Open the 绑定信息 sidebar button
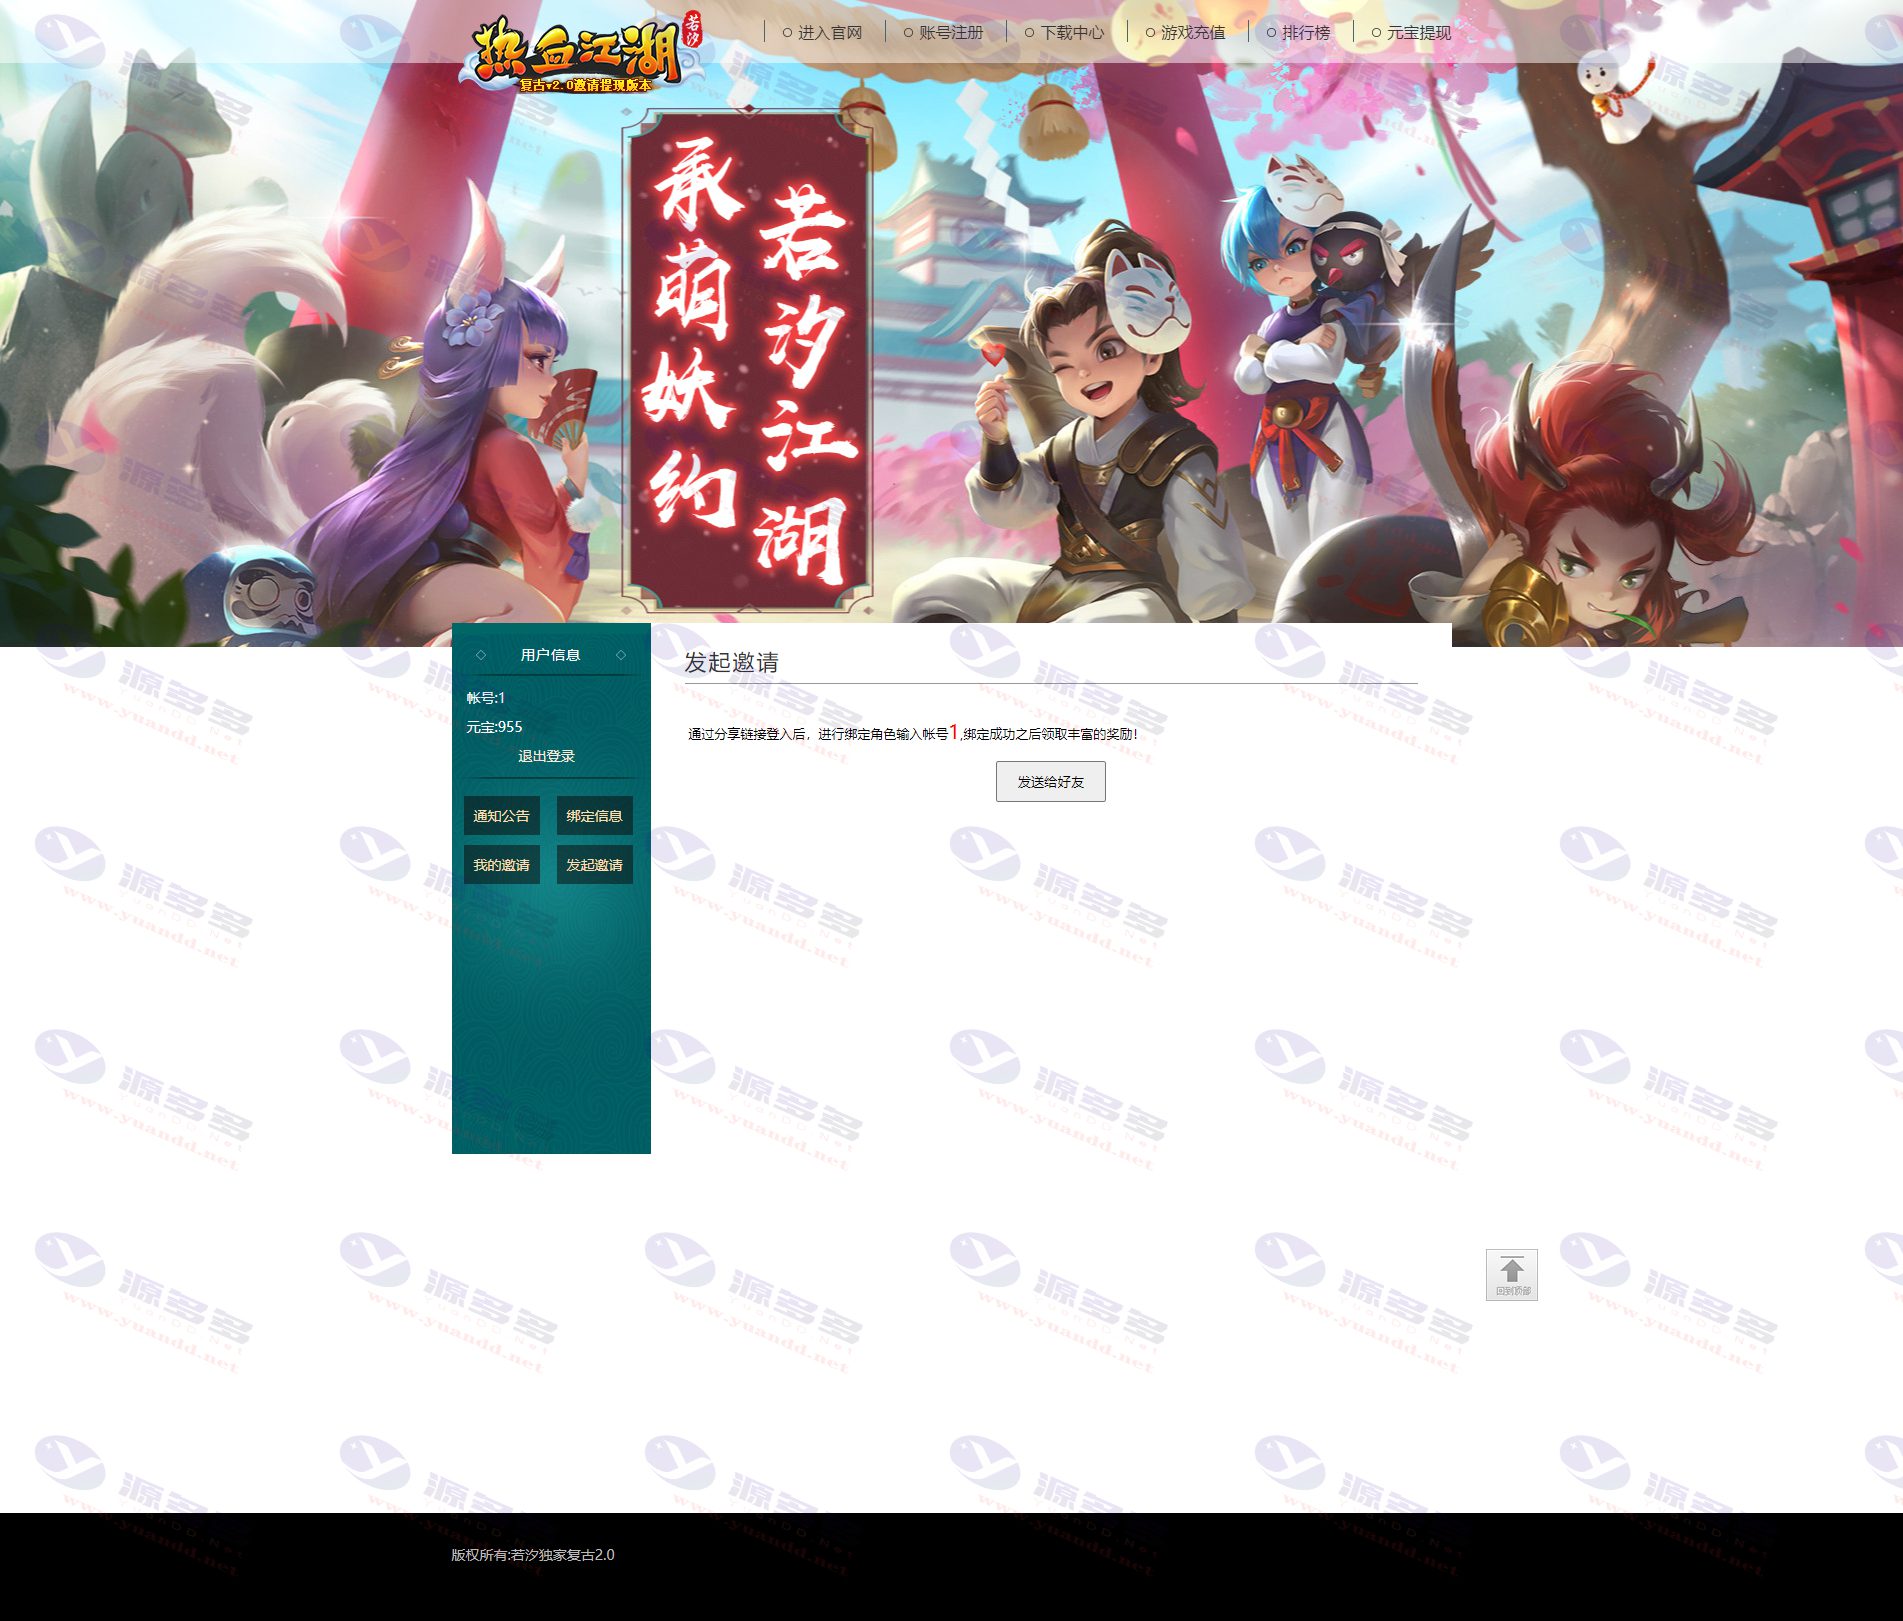 (594, 816)
